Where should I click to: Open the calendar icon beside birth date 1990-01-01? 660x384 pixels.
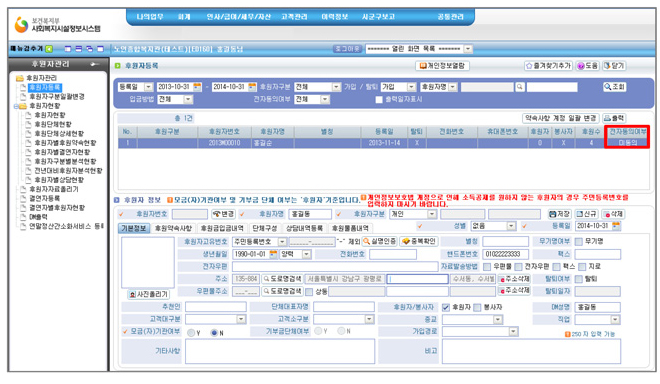pyautogui.click(x=273, y=254)
